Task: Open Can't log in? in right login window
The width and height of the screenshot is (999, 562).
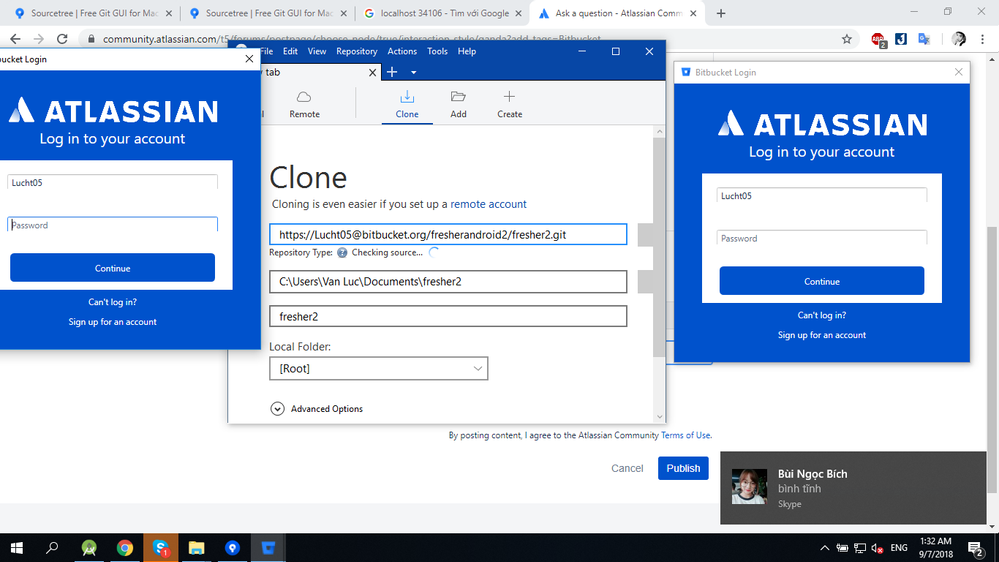Action: pos(821,315)
